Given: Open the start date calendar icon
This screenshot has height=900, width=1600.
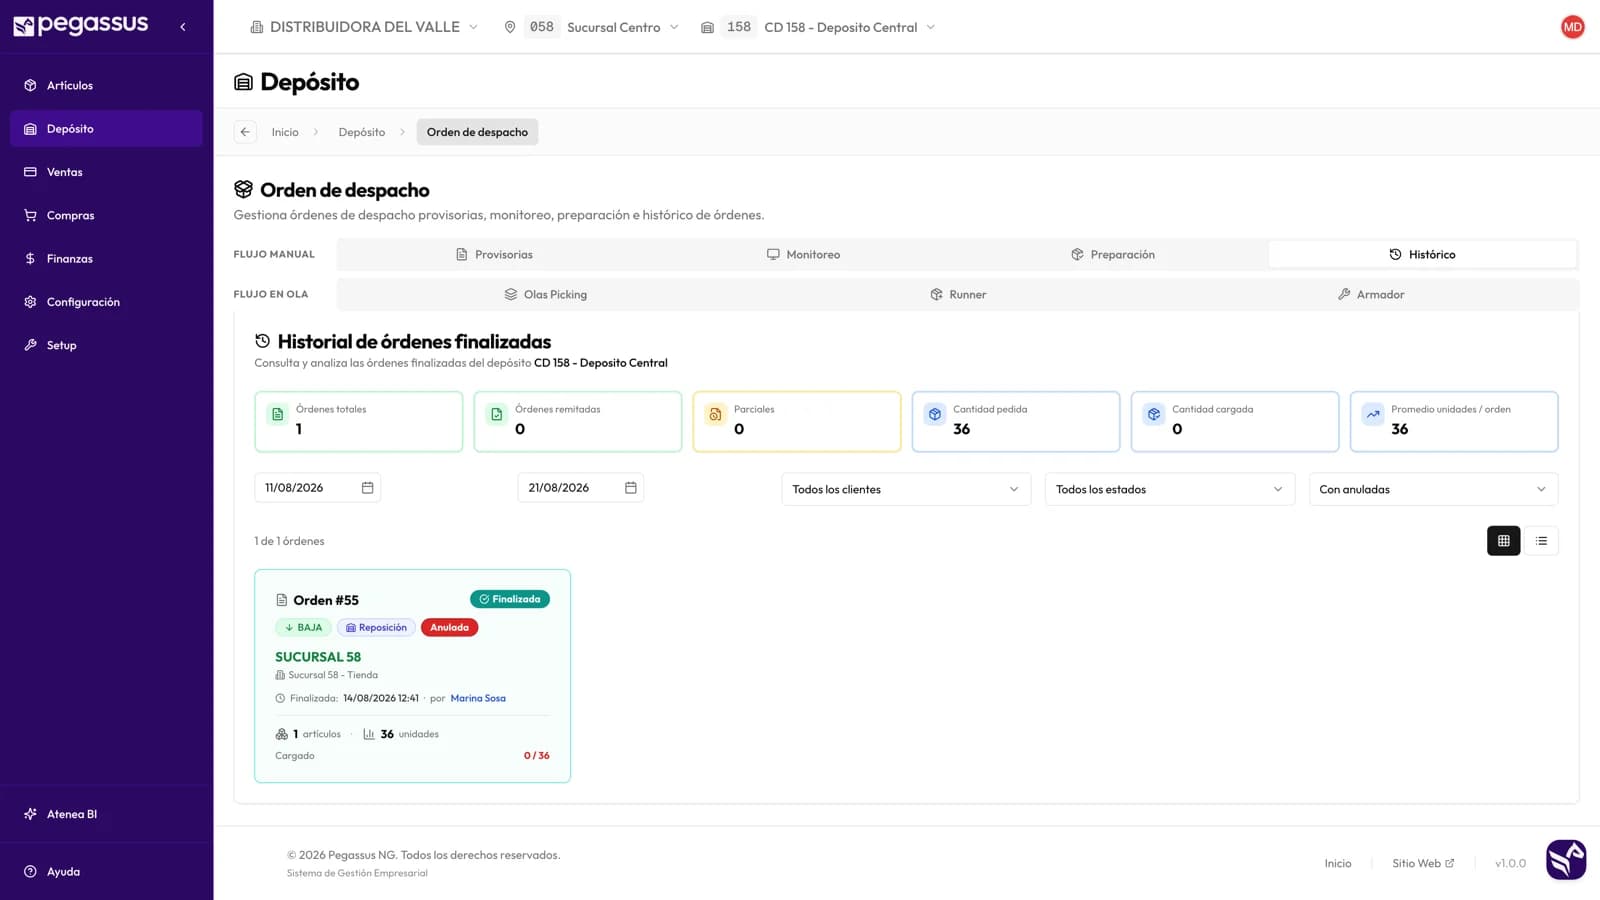Looking at the screenshot, I should point(367,488).
